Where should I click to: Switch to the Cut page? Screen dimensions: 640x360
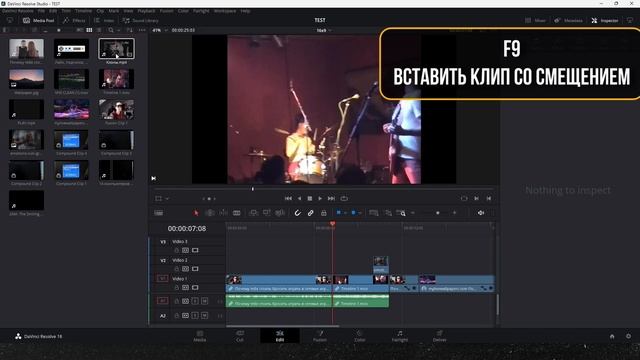point(240,336)
